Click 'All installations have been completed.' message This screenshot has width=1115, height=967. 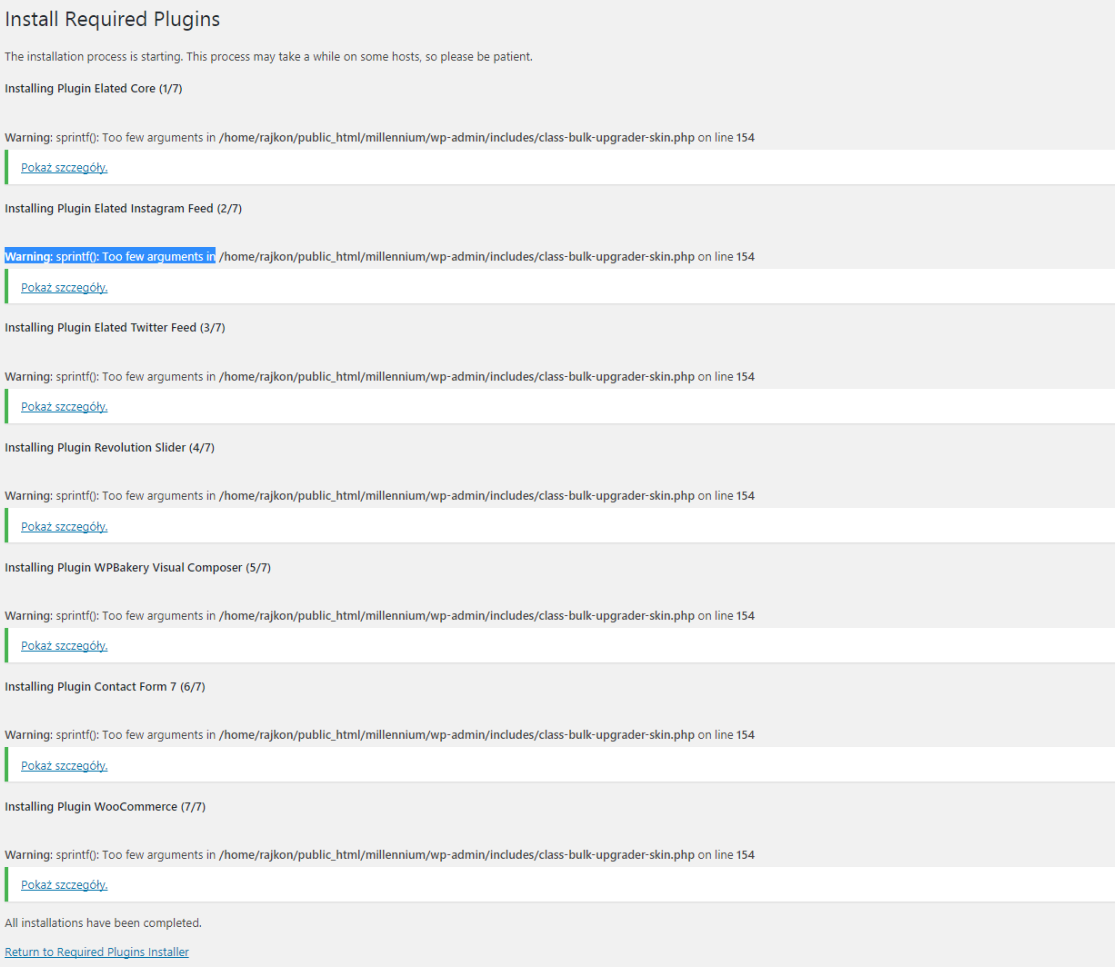(103, 922)
